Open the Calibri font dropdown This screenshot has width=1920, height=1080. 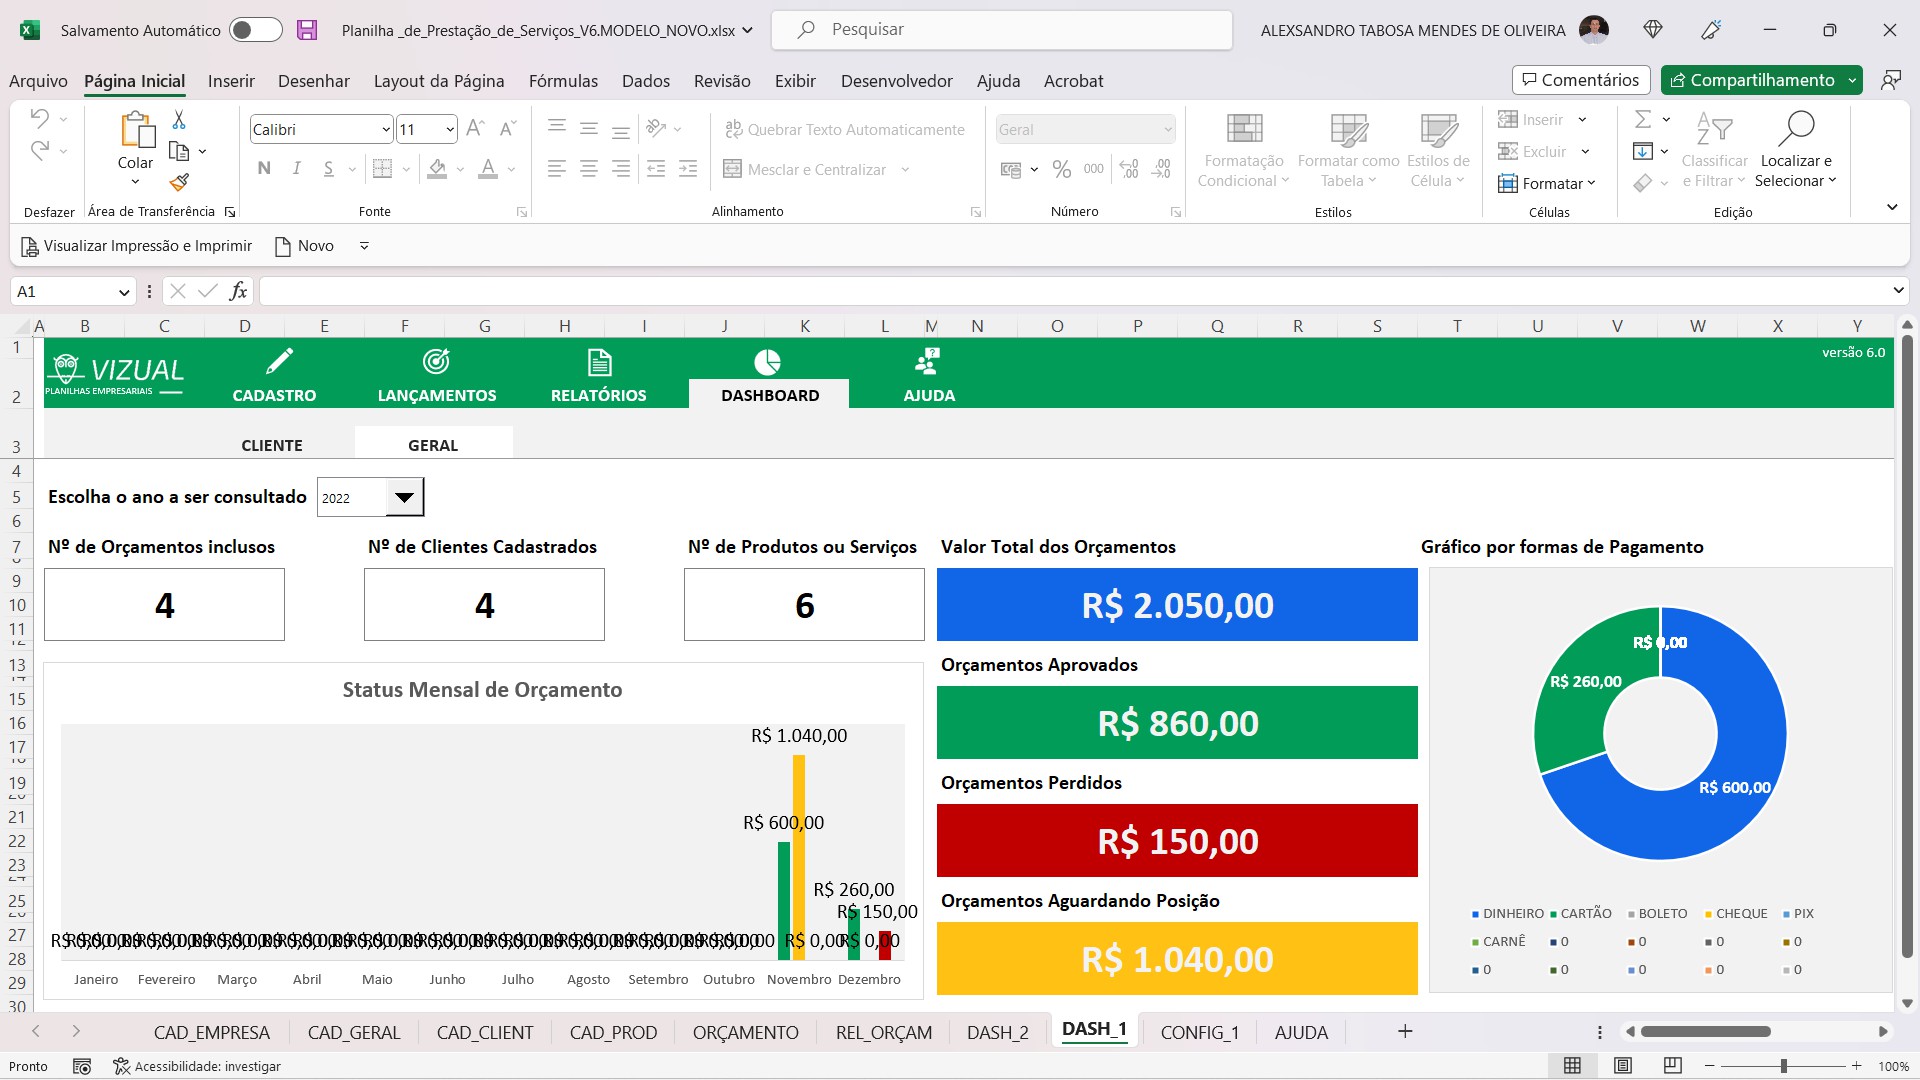(x=386, y=129)
